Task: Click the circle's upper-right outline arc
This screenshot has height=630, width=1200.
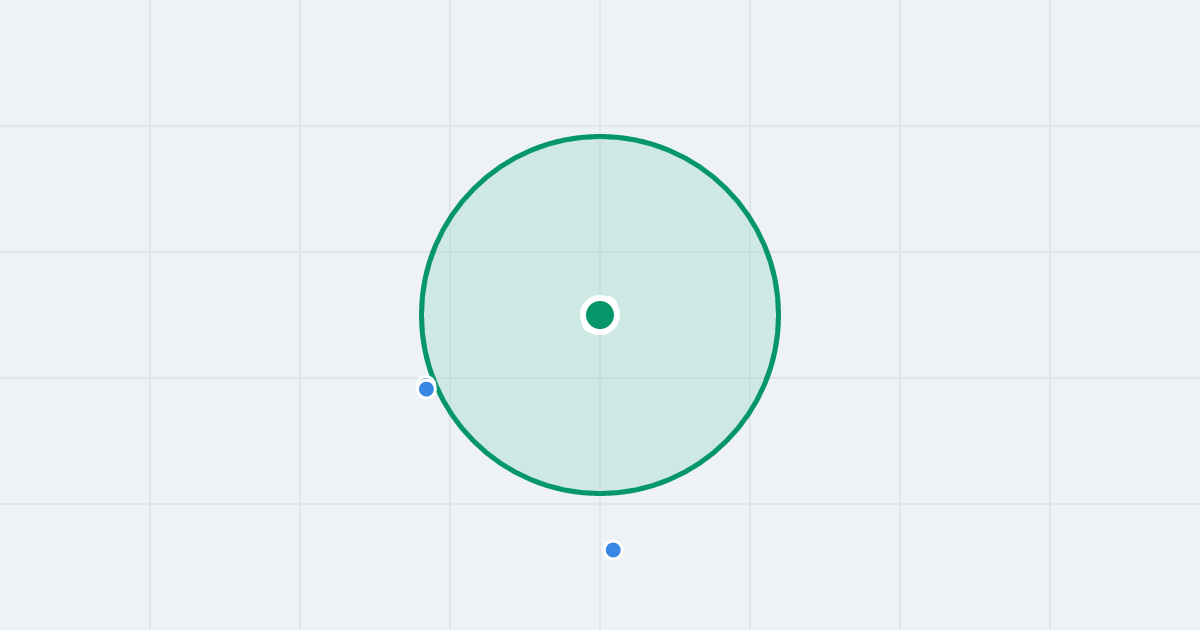Action: click(x=726, y=189)
